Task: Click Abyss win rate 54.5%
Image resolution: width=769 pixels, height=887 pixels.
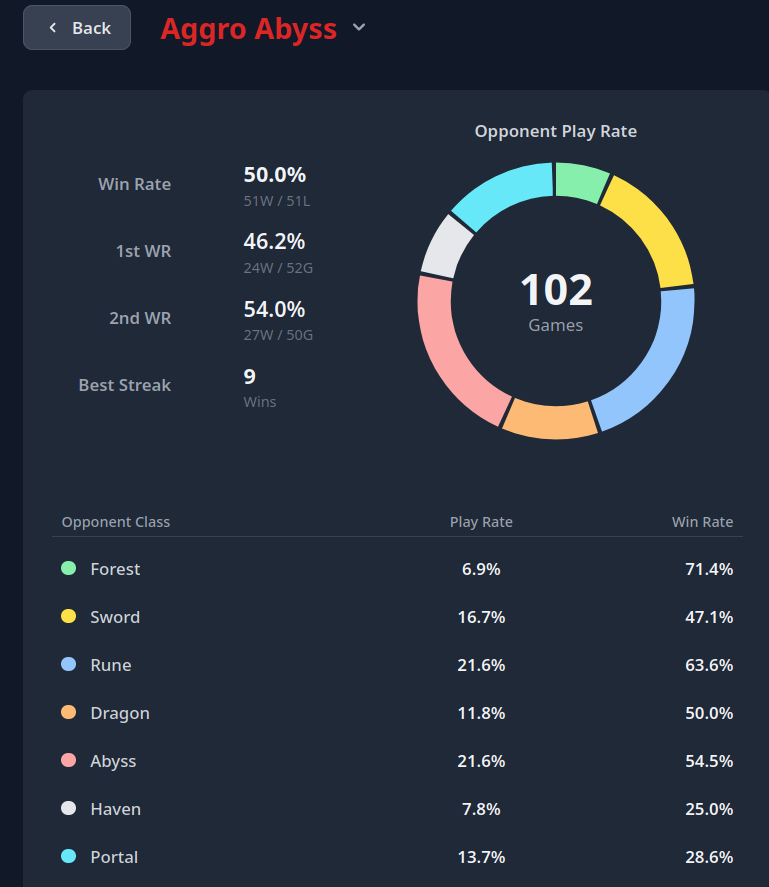Action: coord(709,761)
